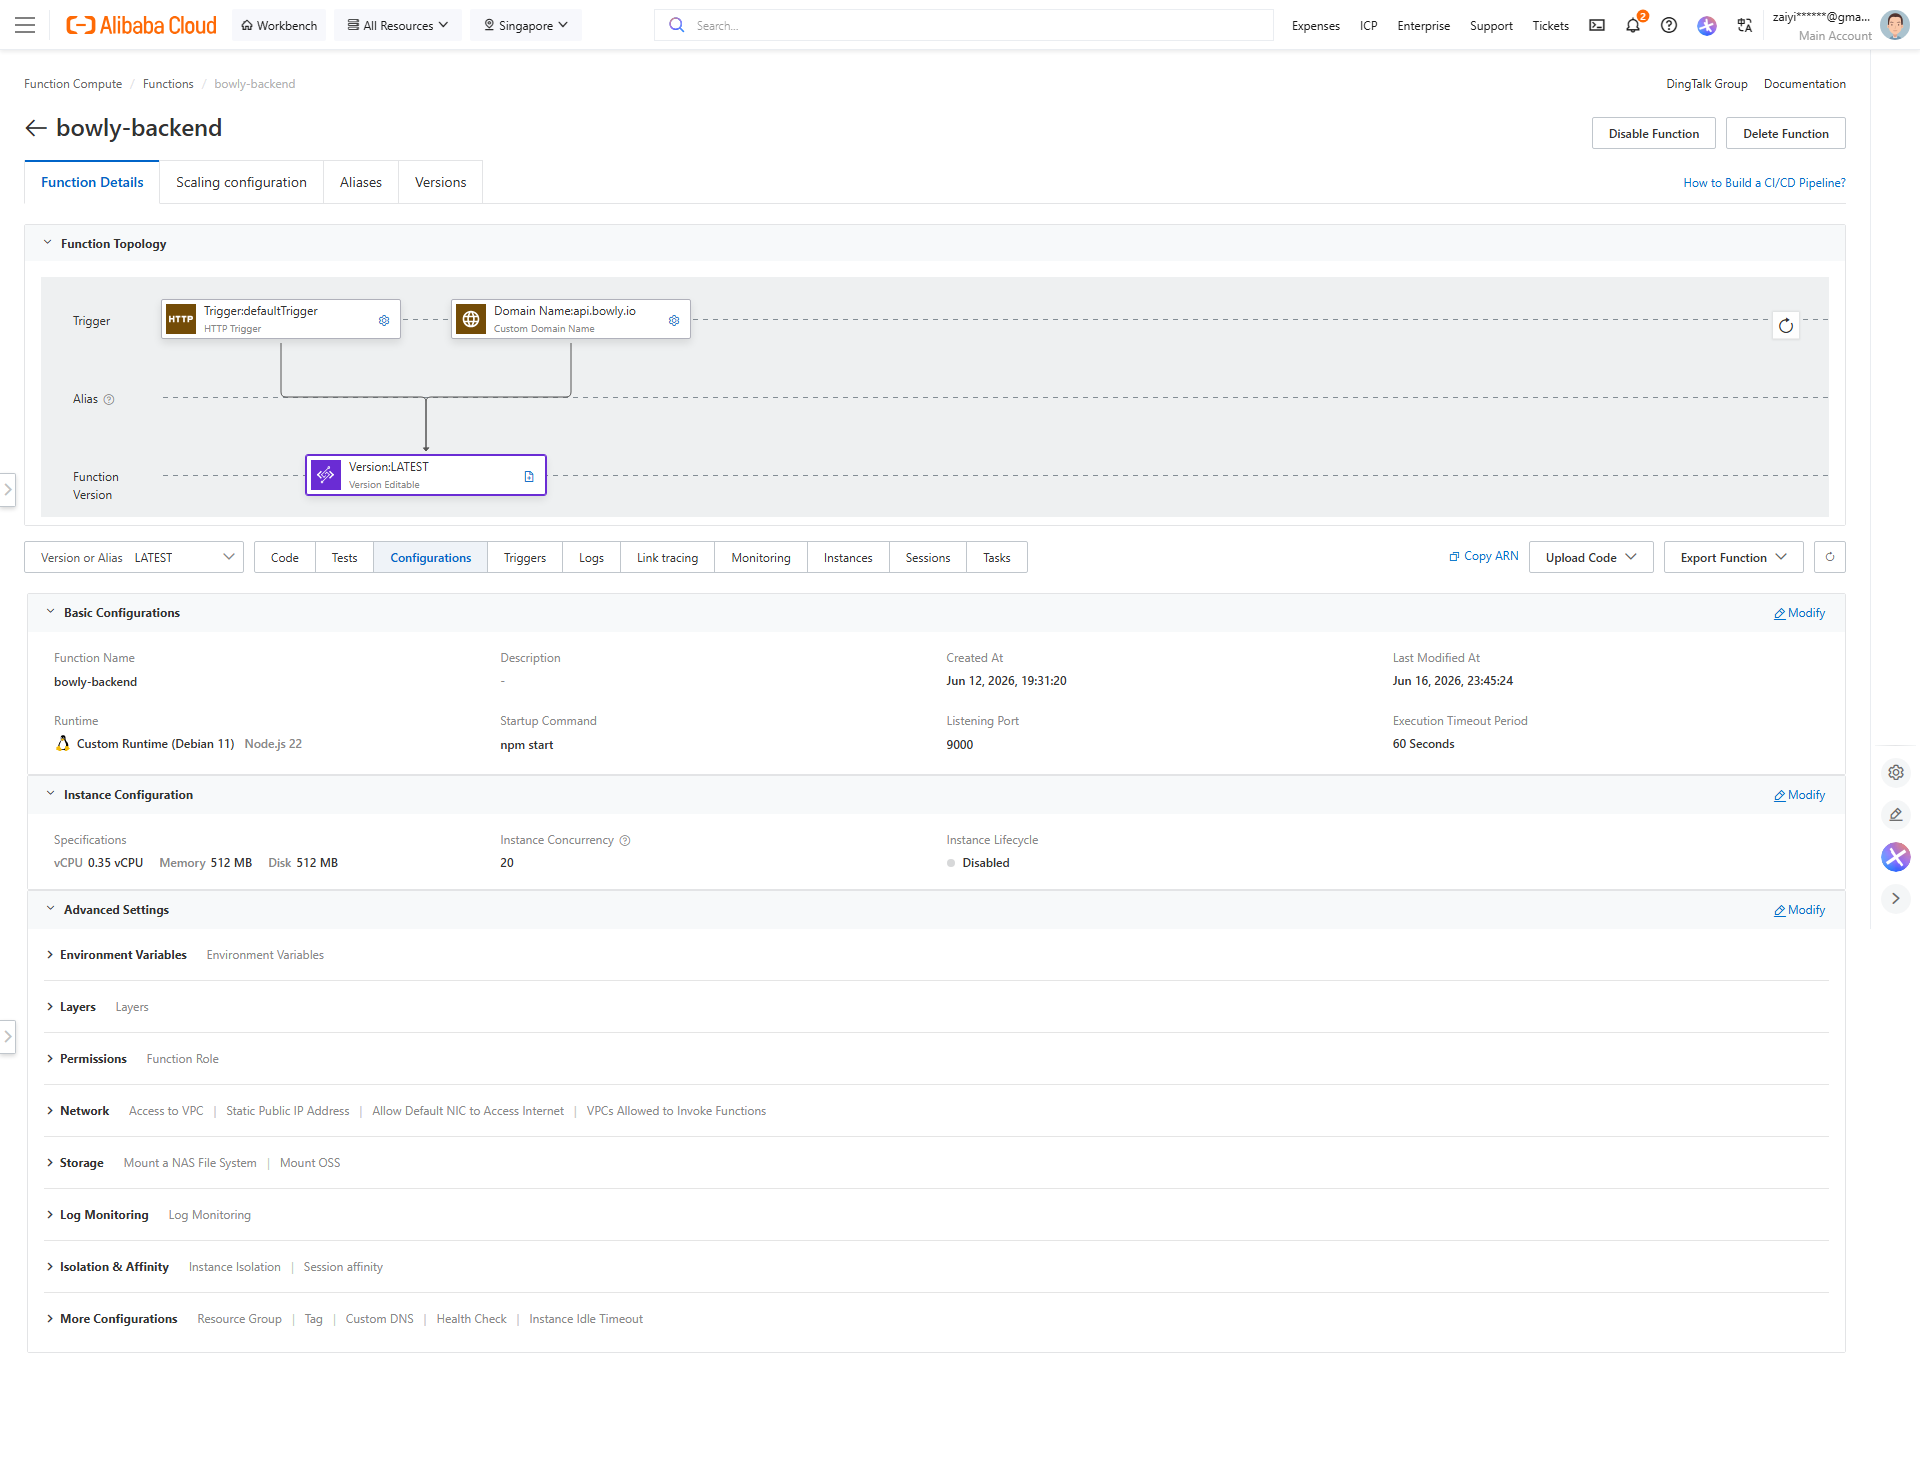The width and height of the screenshot is (1920, 1476).
Task: Open settings gear on api.bowly.io domain node
Action: [x=674, y=320]
